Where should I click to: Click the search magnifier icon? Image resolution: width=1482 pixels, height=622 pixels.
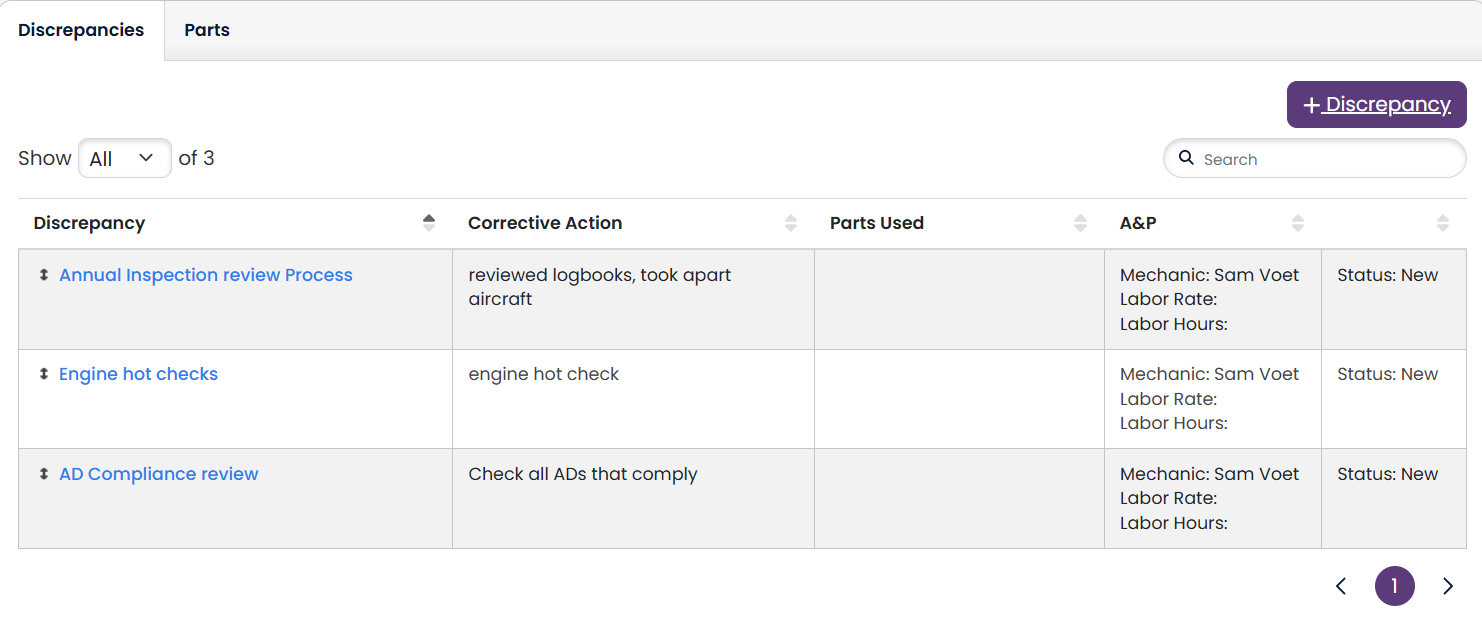[1187, 158]
